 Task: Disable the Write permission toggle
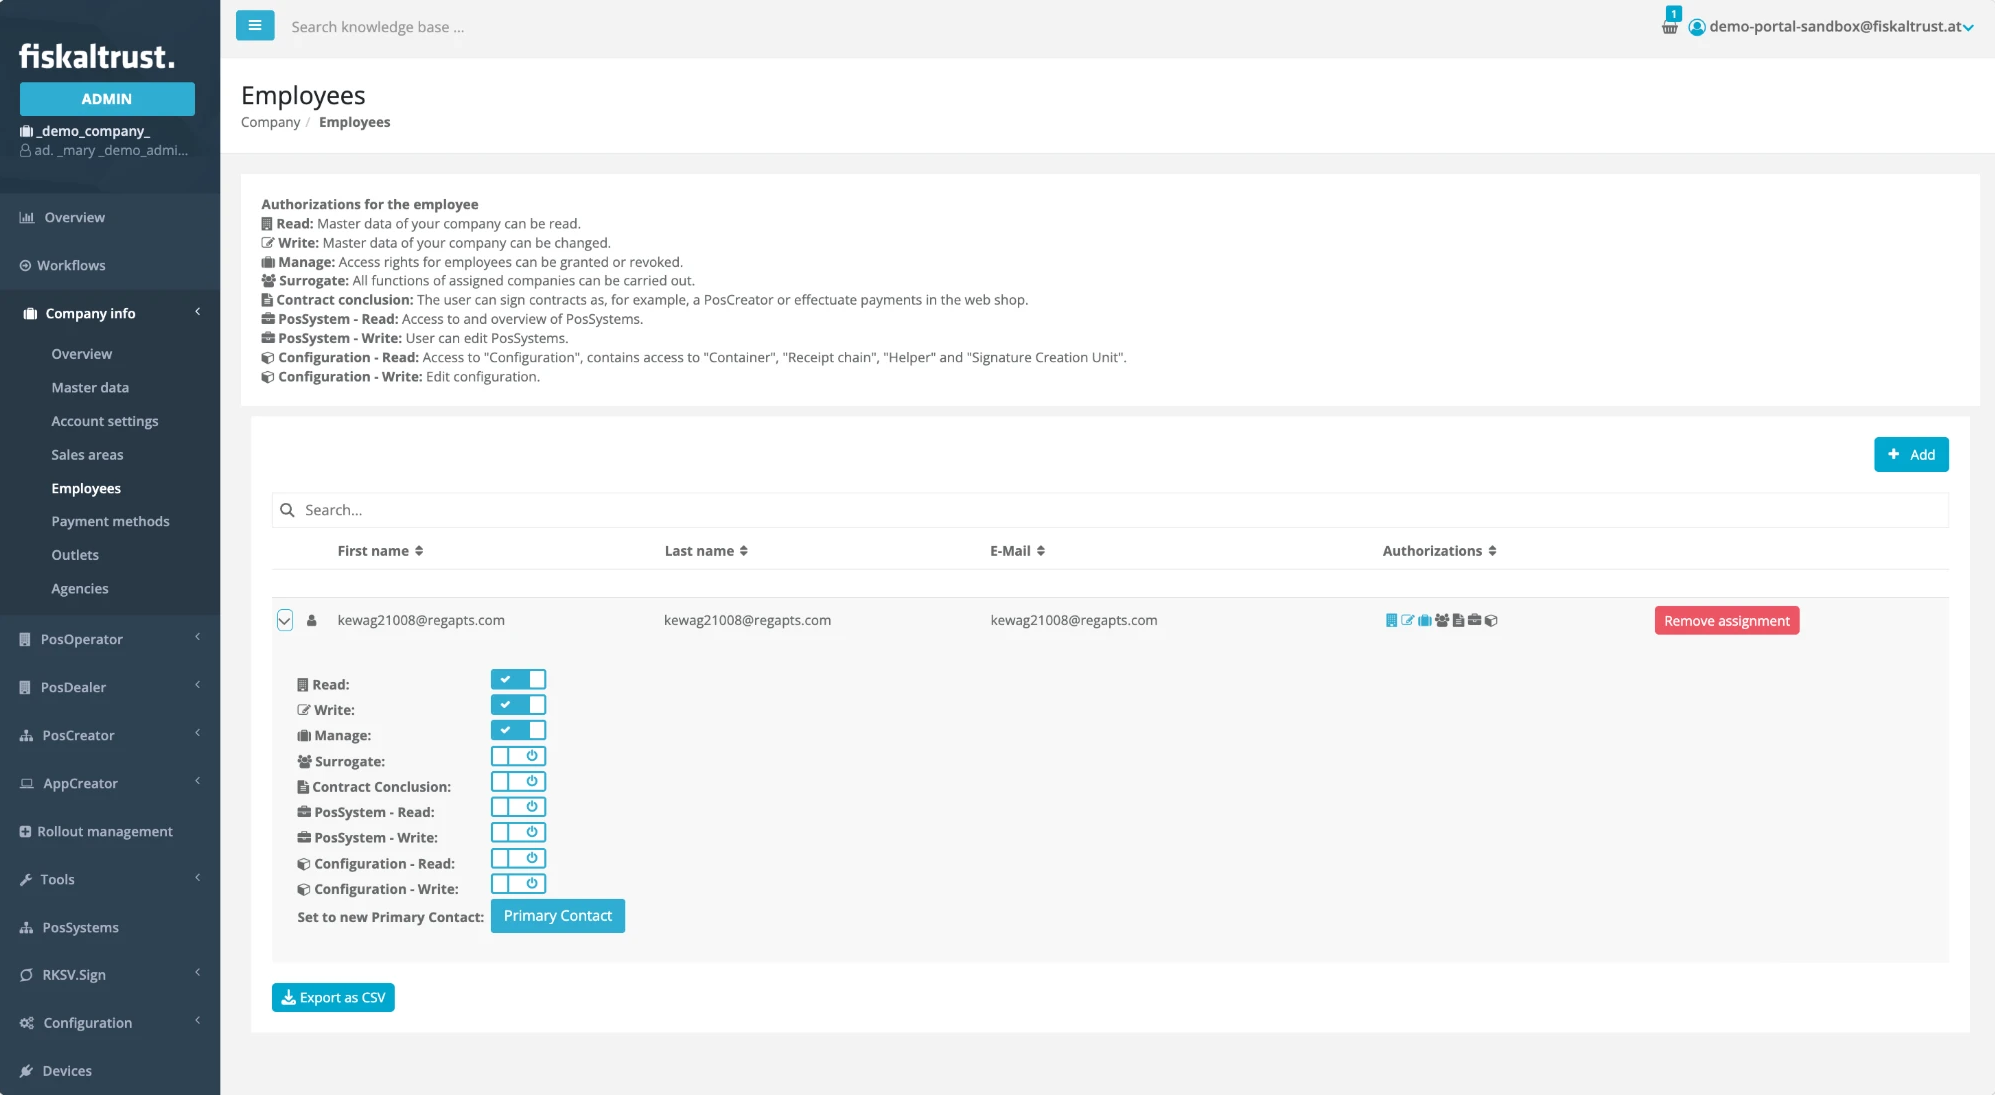click(x=518, y=705)
